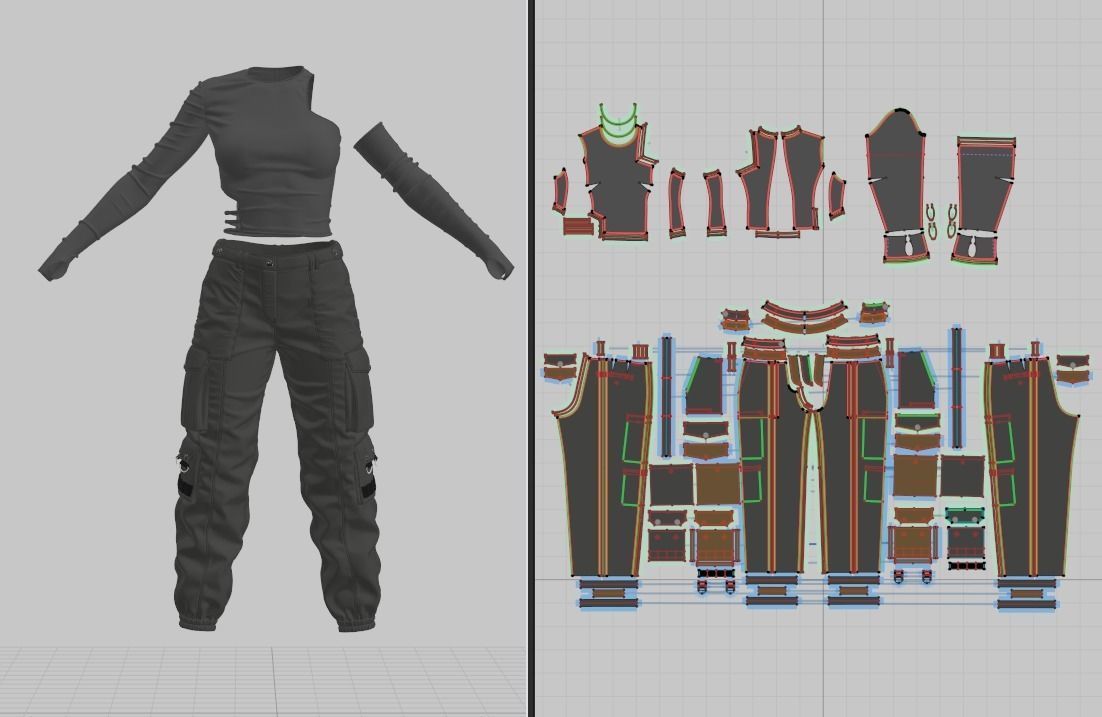Select the sleeve pattern with the rounded cap
1102x717 pixels.
[x=895, y=171]
